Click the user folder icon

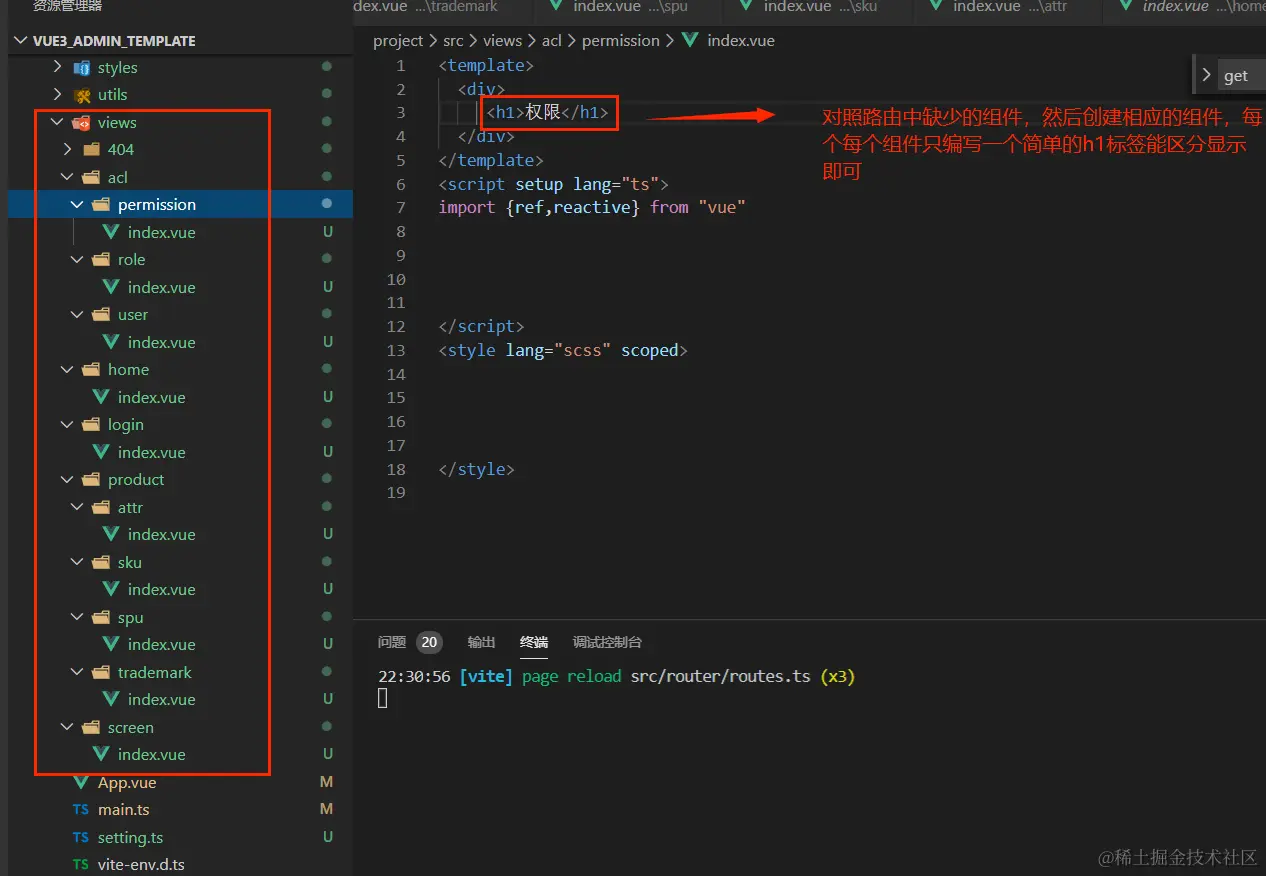pyautogui.click(x=101, y=314)
